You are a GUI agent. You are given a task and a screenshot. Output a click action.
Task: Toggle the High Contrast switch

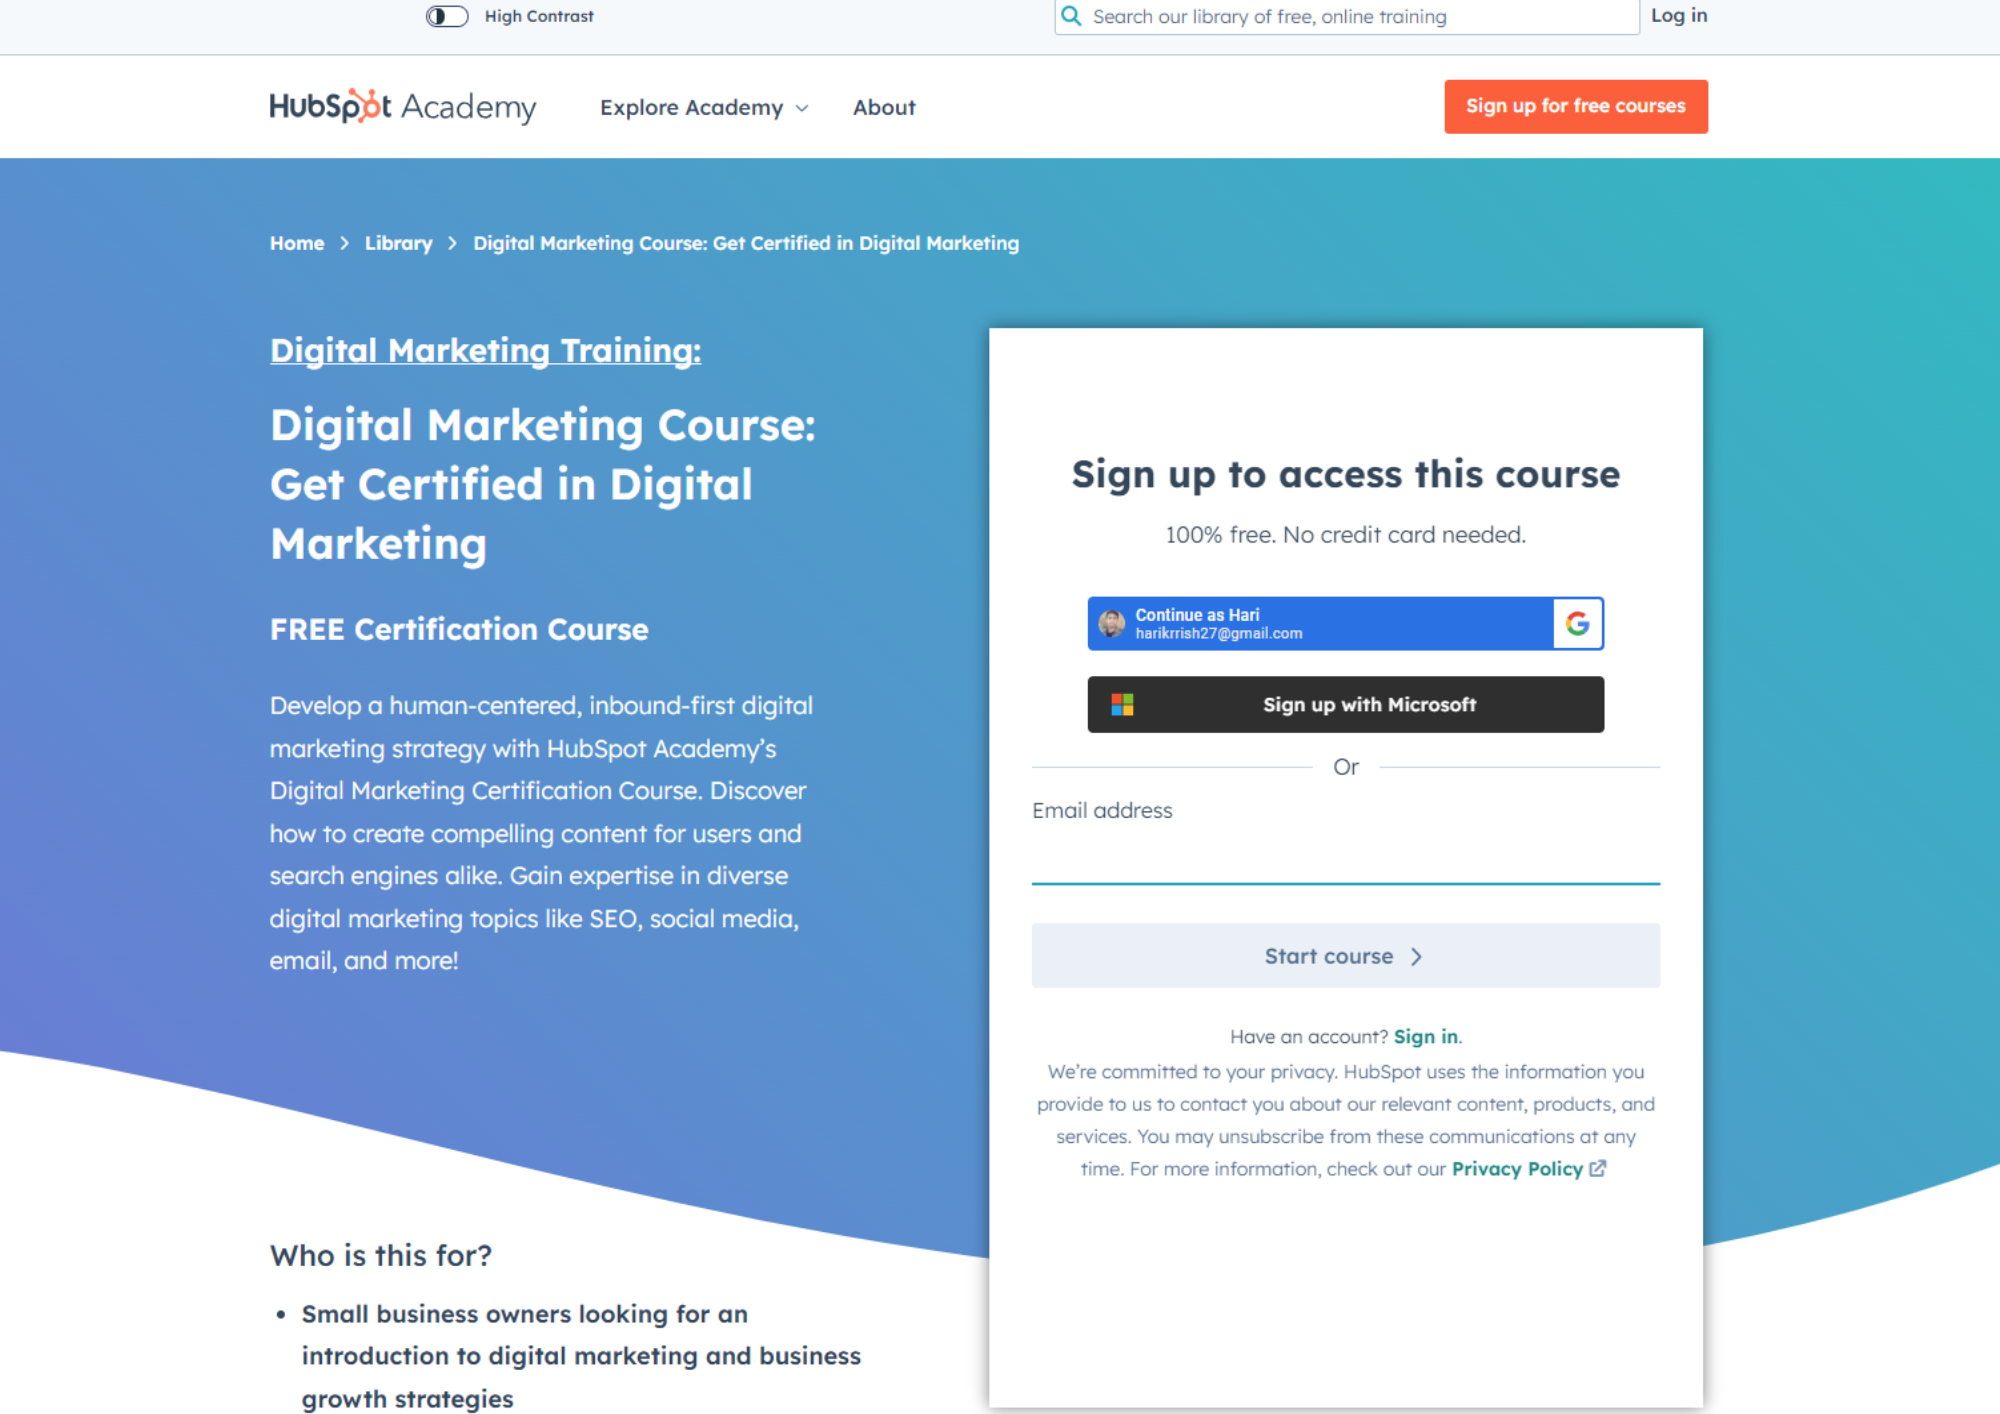pyautogui.click(x=446, y=16)
